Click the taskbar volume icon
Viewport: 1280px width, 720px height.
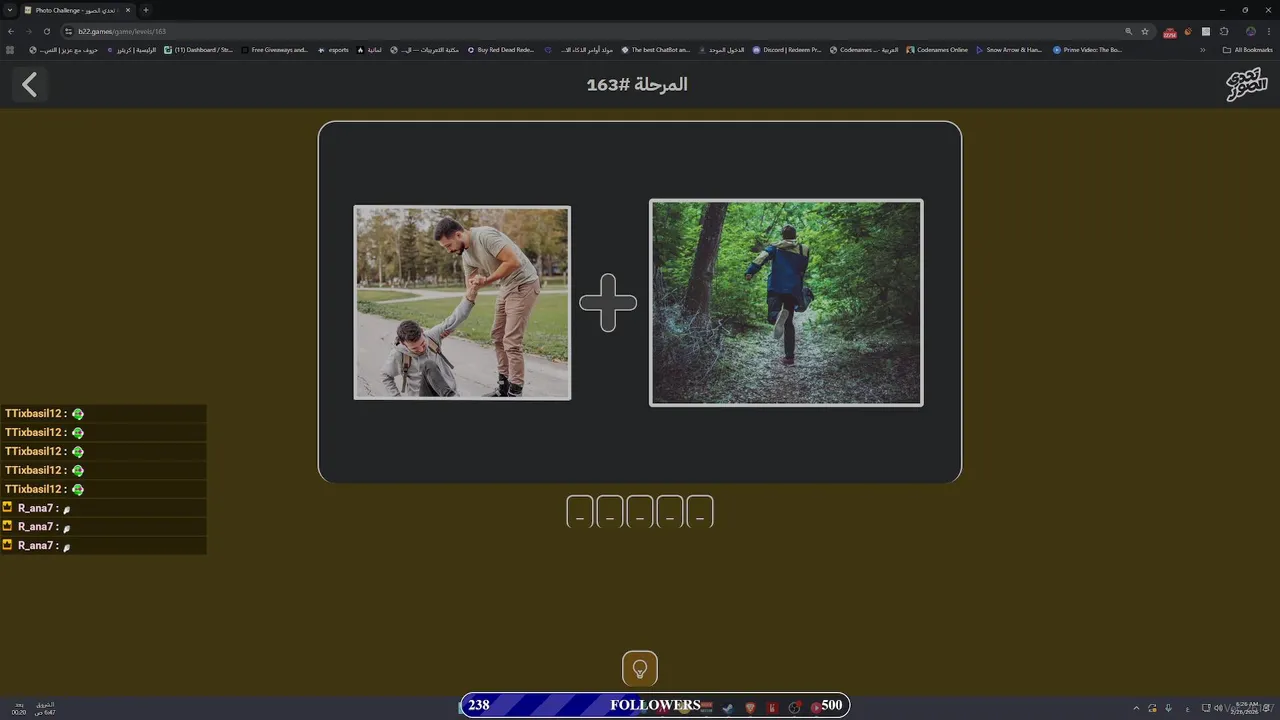click(1218, 708)
